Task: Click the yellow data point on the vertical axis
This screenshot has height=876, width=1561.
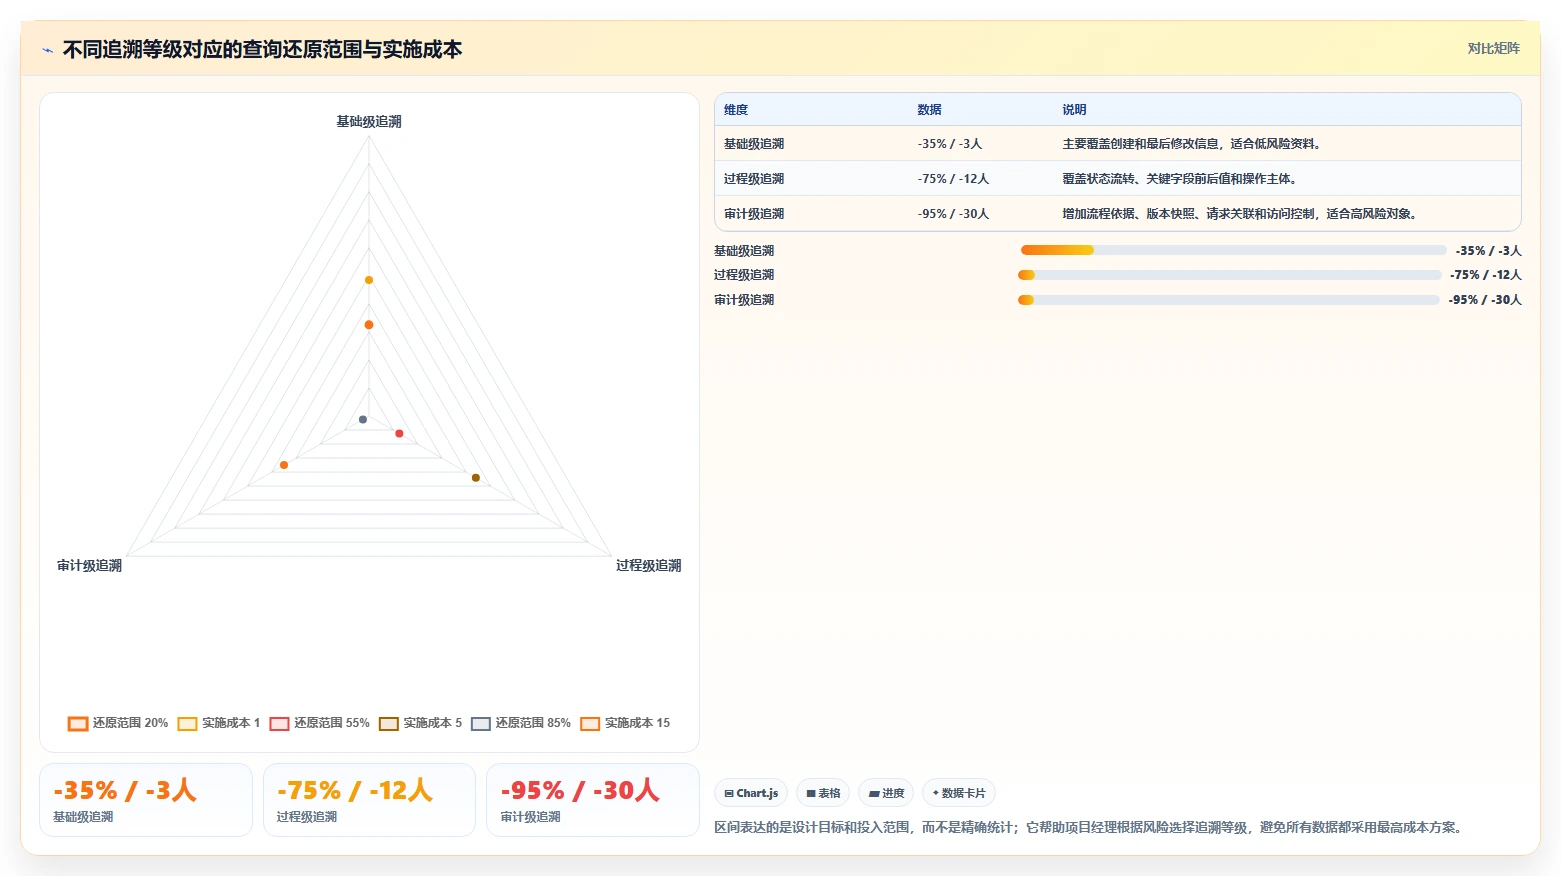Action: 369,280
